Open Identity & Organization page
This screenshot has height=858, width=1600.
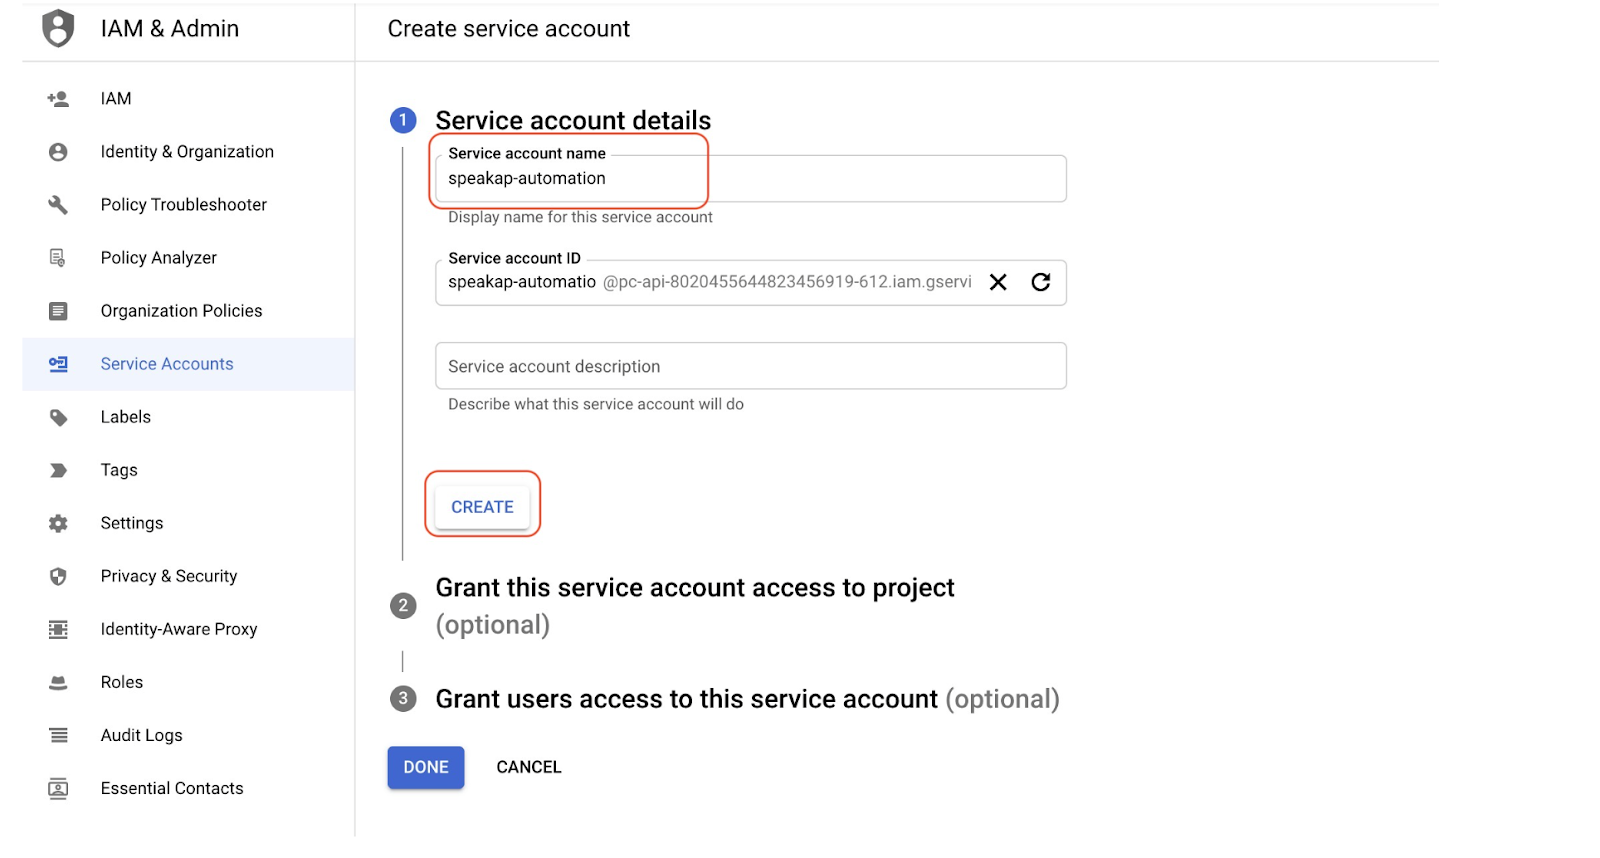tap(188, 152)
